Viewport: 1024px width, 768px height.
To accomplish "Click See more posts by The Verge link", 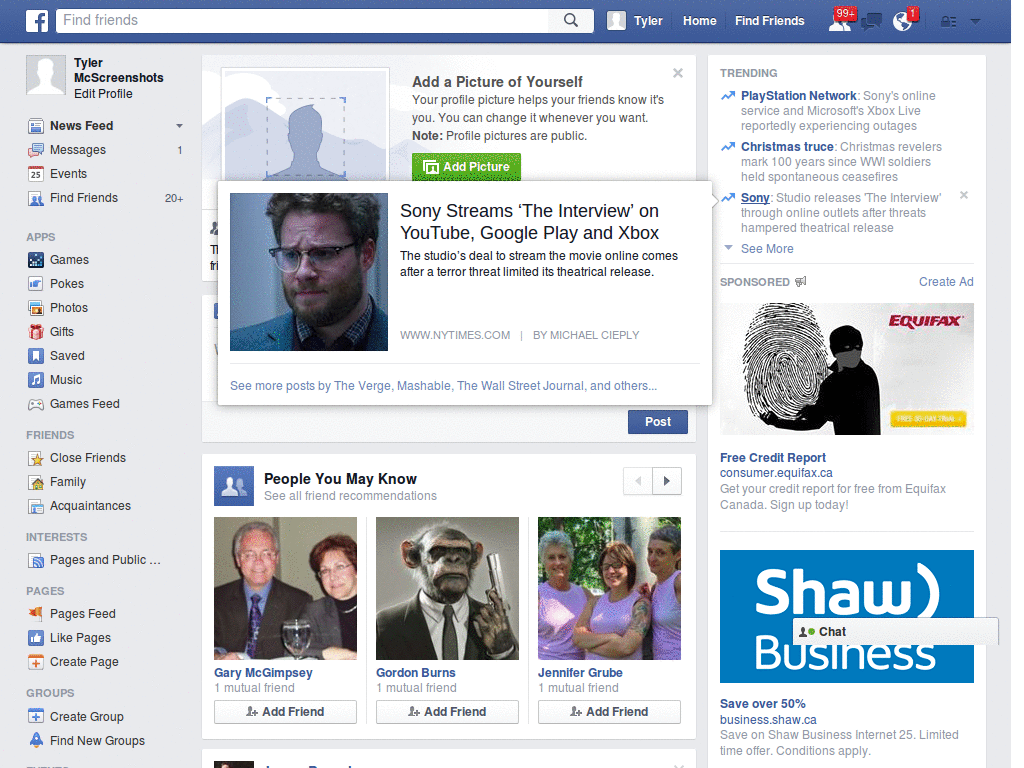I will [443, 386].
